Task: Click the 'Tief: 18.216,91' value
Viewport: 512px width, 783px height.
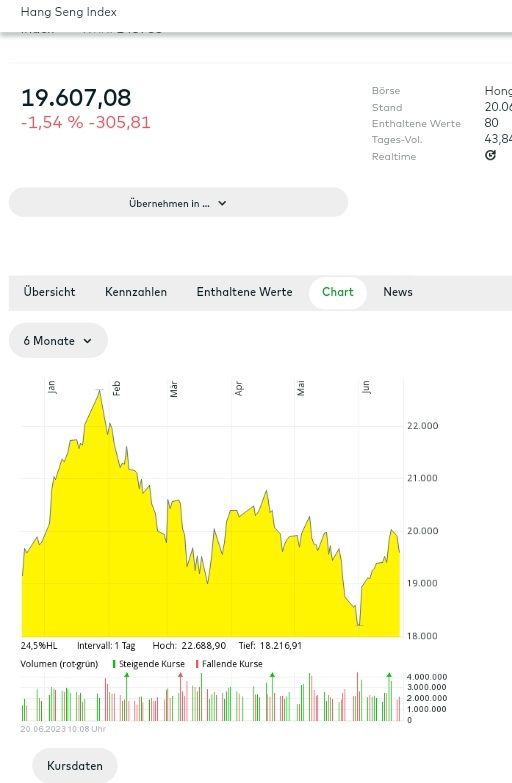Action: coord(270,646)
